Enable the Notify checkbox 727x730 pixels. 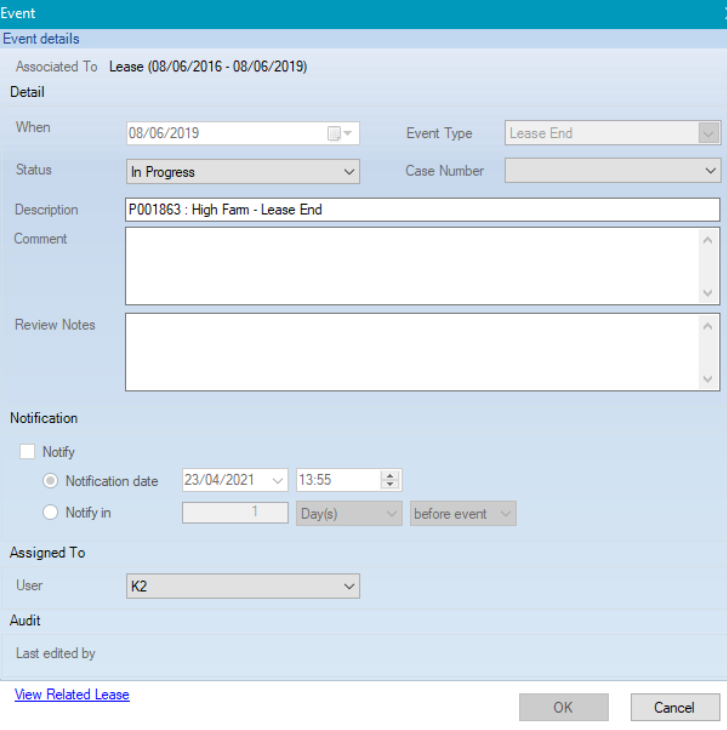click(28, 452)
